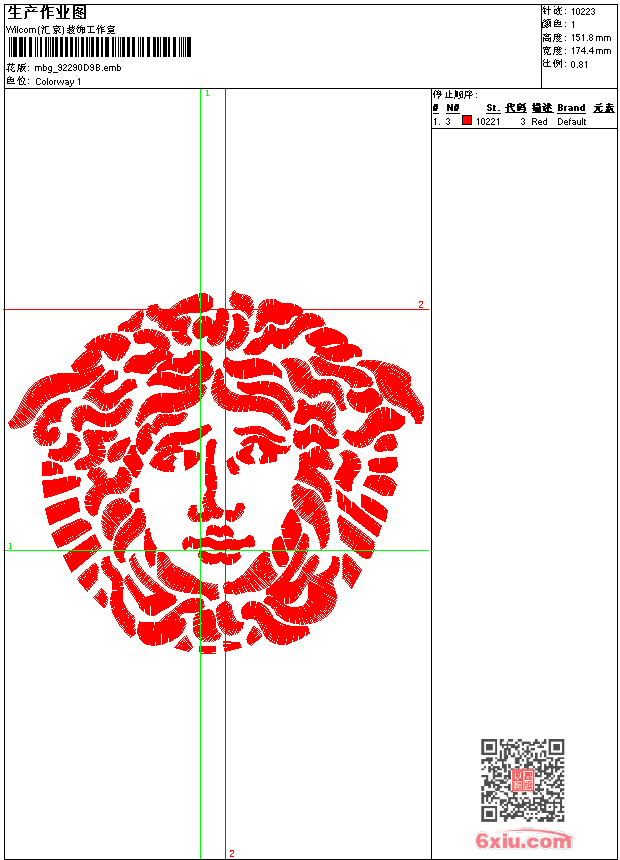Click the stitch value '10221' in row 1
The width and height of the screenshot is (620, 860).
click(x=488, y=122)
